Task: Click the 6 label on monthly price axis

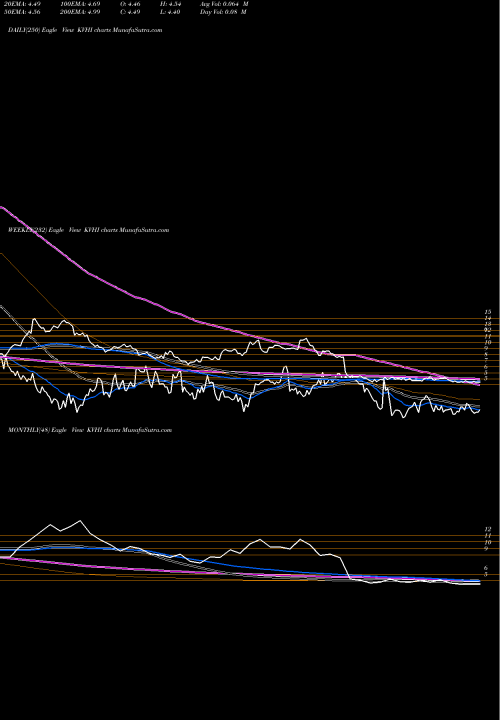Action: (x=486, y=568)
